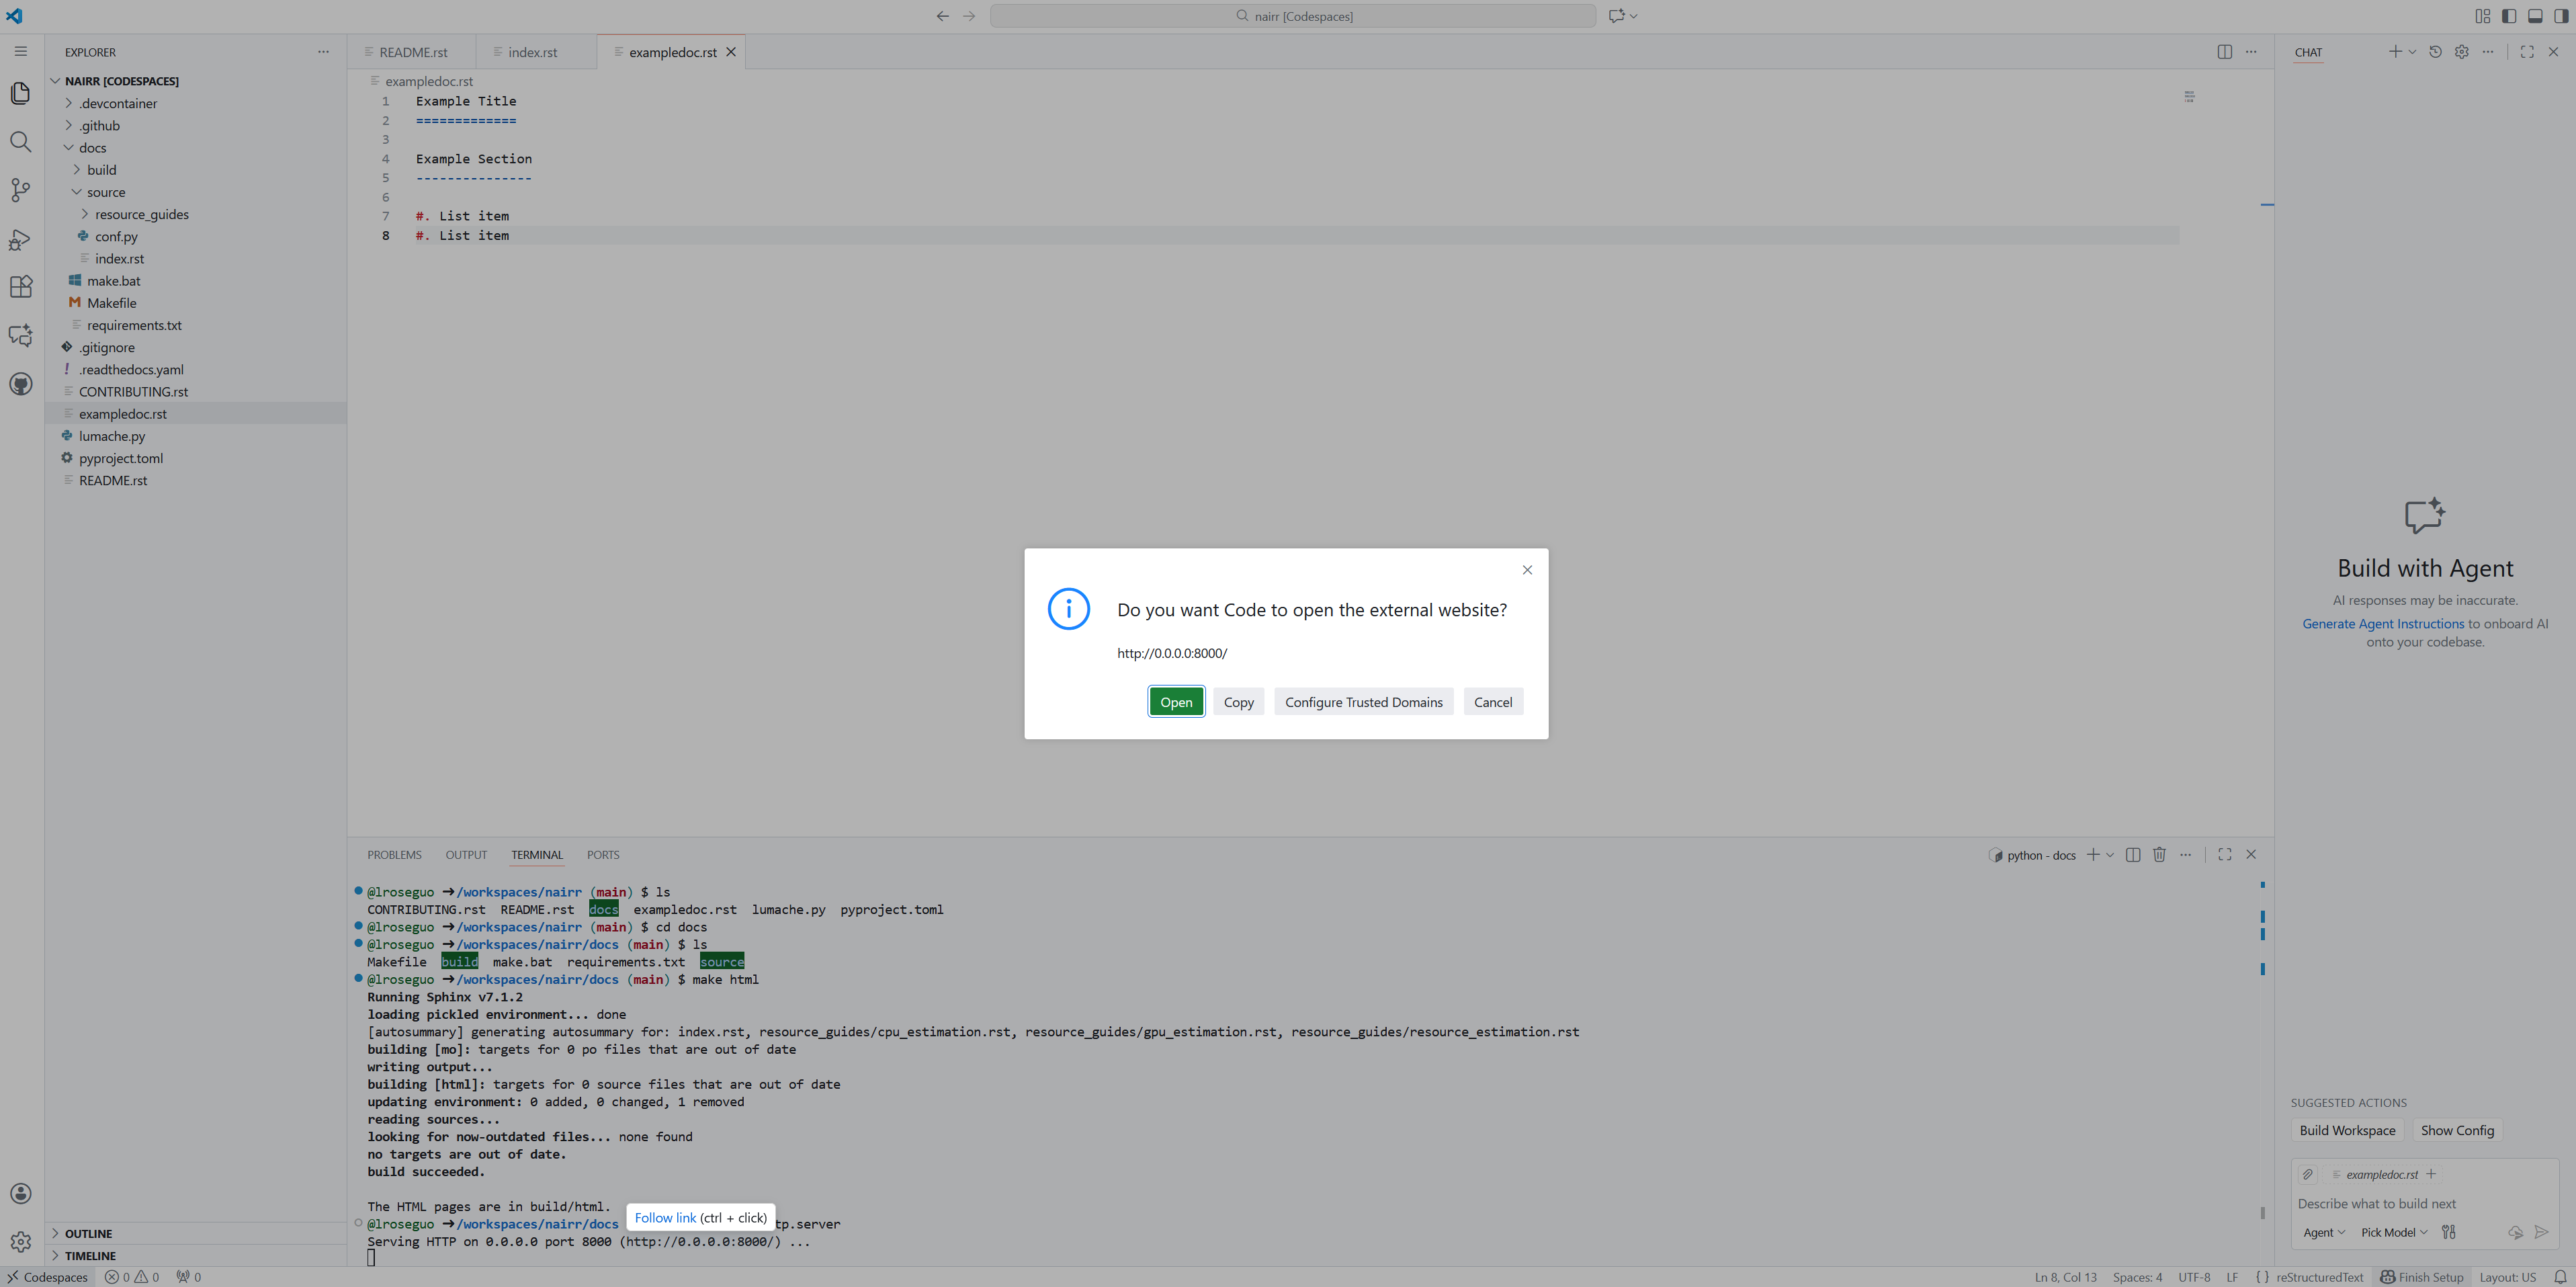Open chat settings gear

pyautogui.click(x=2461, y=52)
